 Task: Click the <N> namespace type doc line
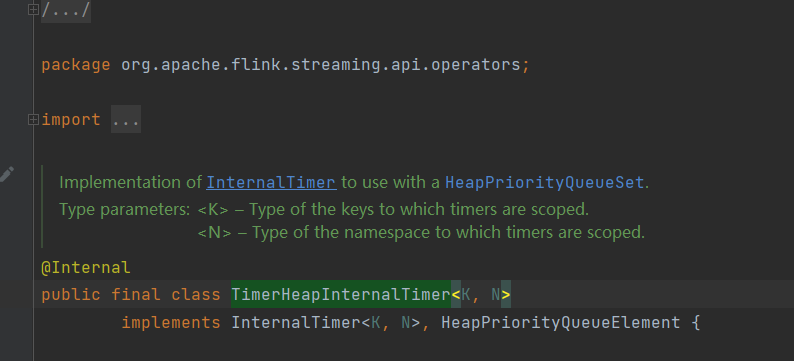(x=421, y=232)
